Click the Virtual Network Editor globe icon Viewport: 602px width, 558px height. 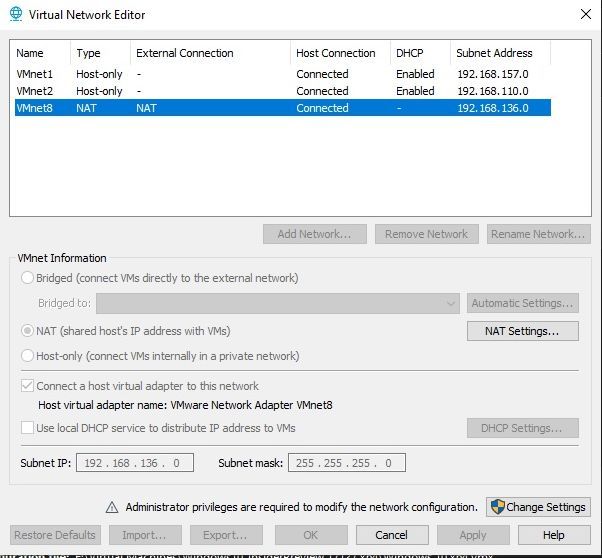pos(16,14)
